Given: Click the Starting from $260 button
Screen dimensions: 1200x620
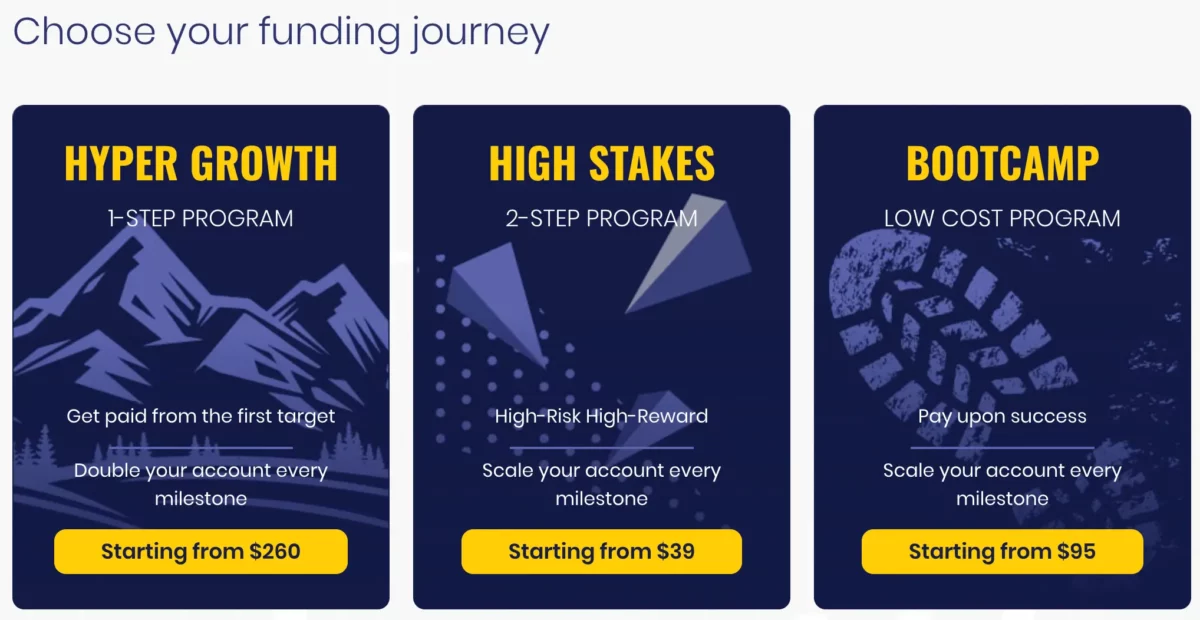Looking at the screenshot, I should (200, 551).
